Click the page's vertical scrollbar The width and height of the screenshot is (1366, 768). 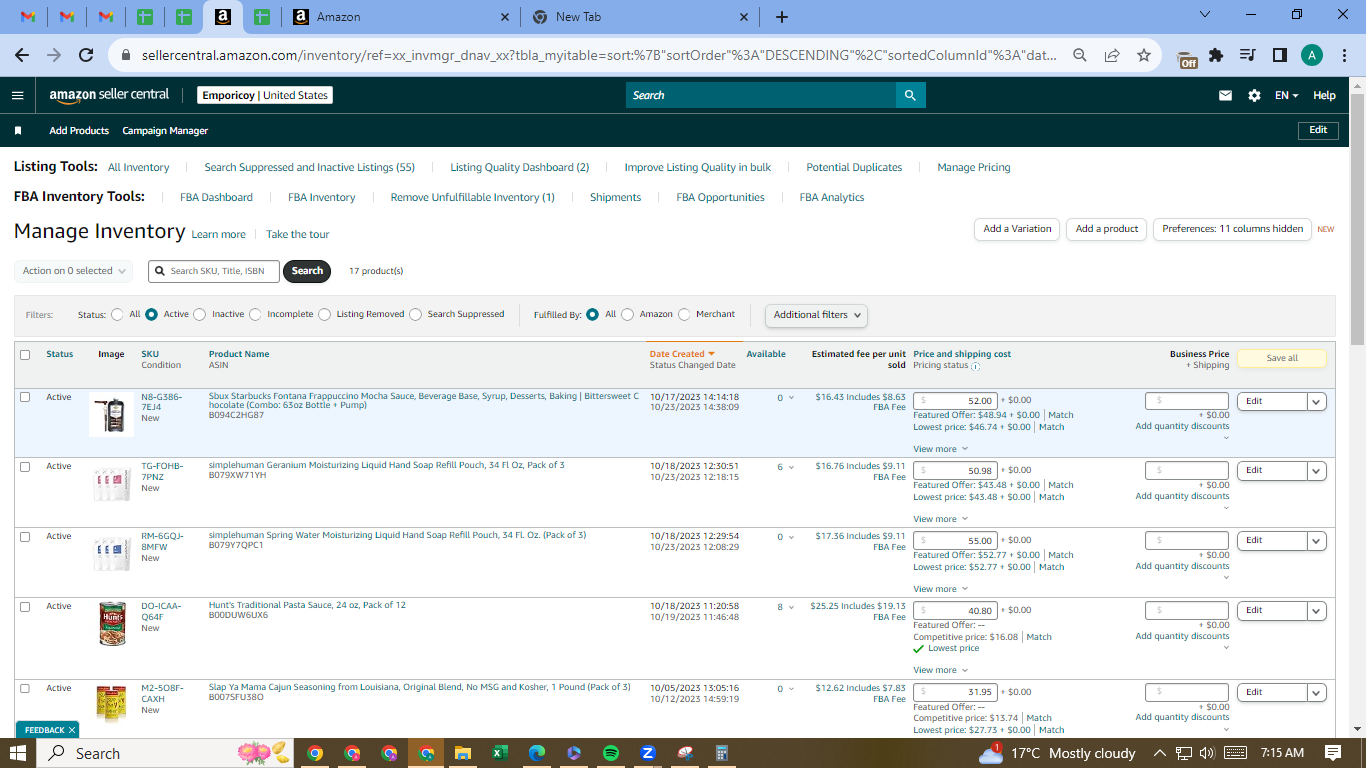(x=1357, y=220)
